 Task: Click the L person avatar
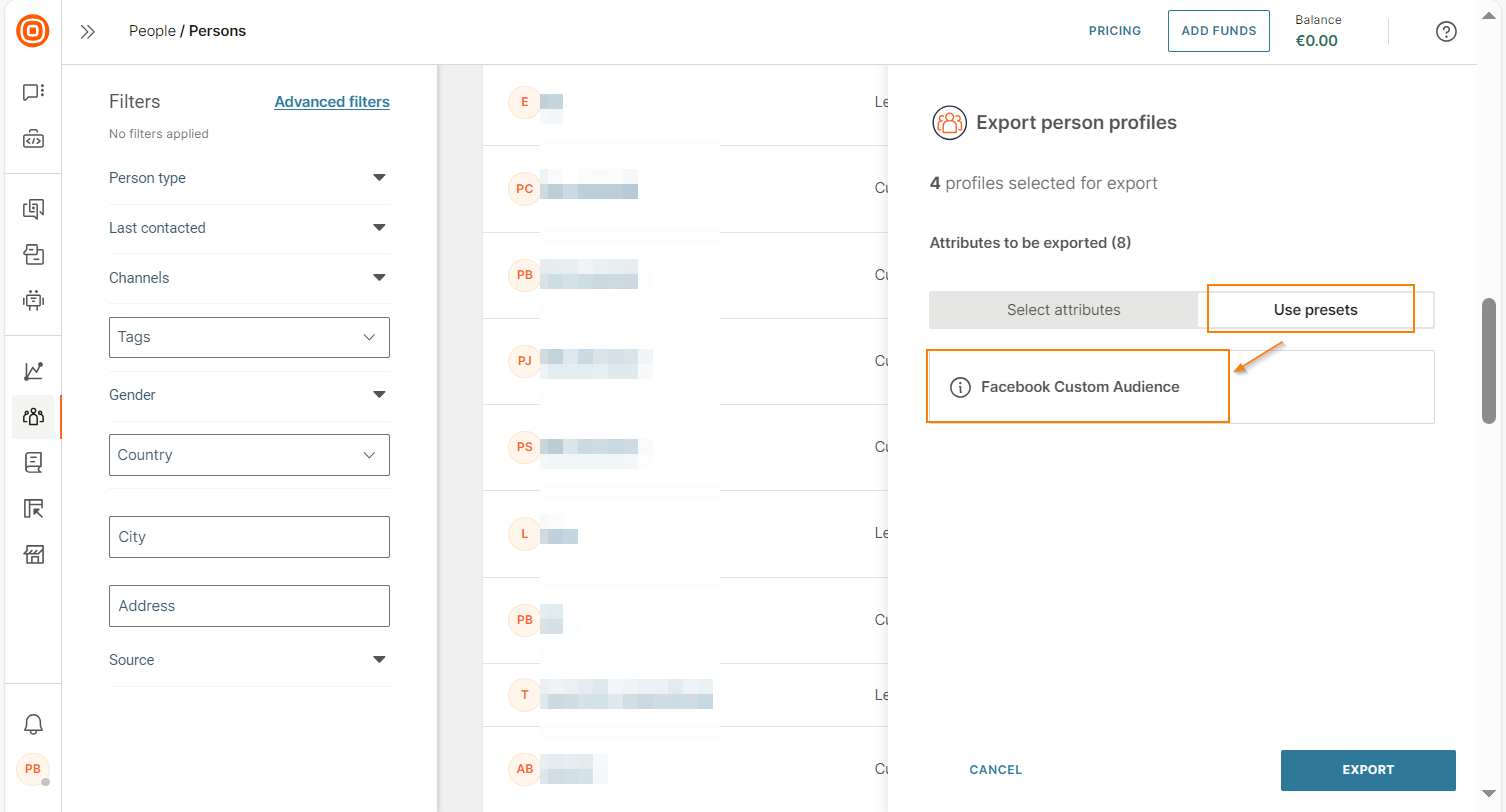point(524,534)
